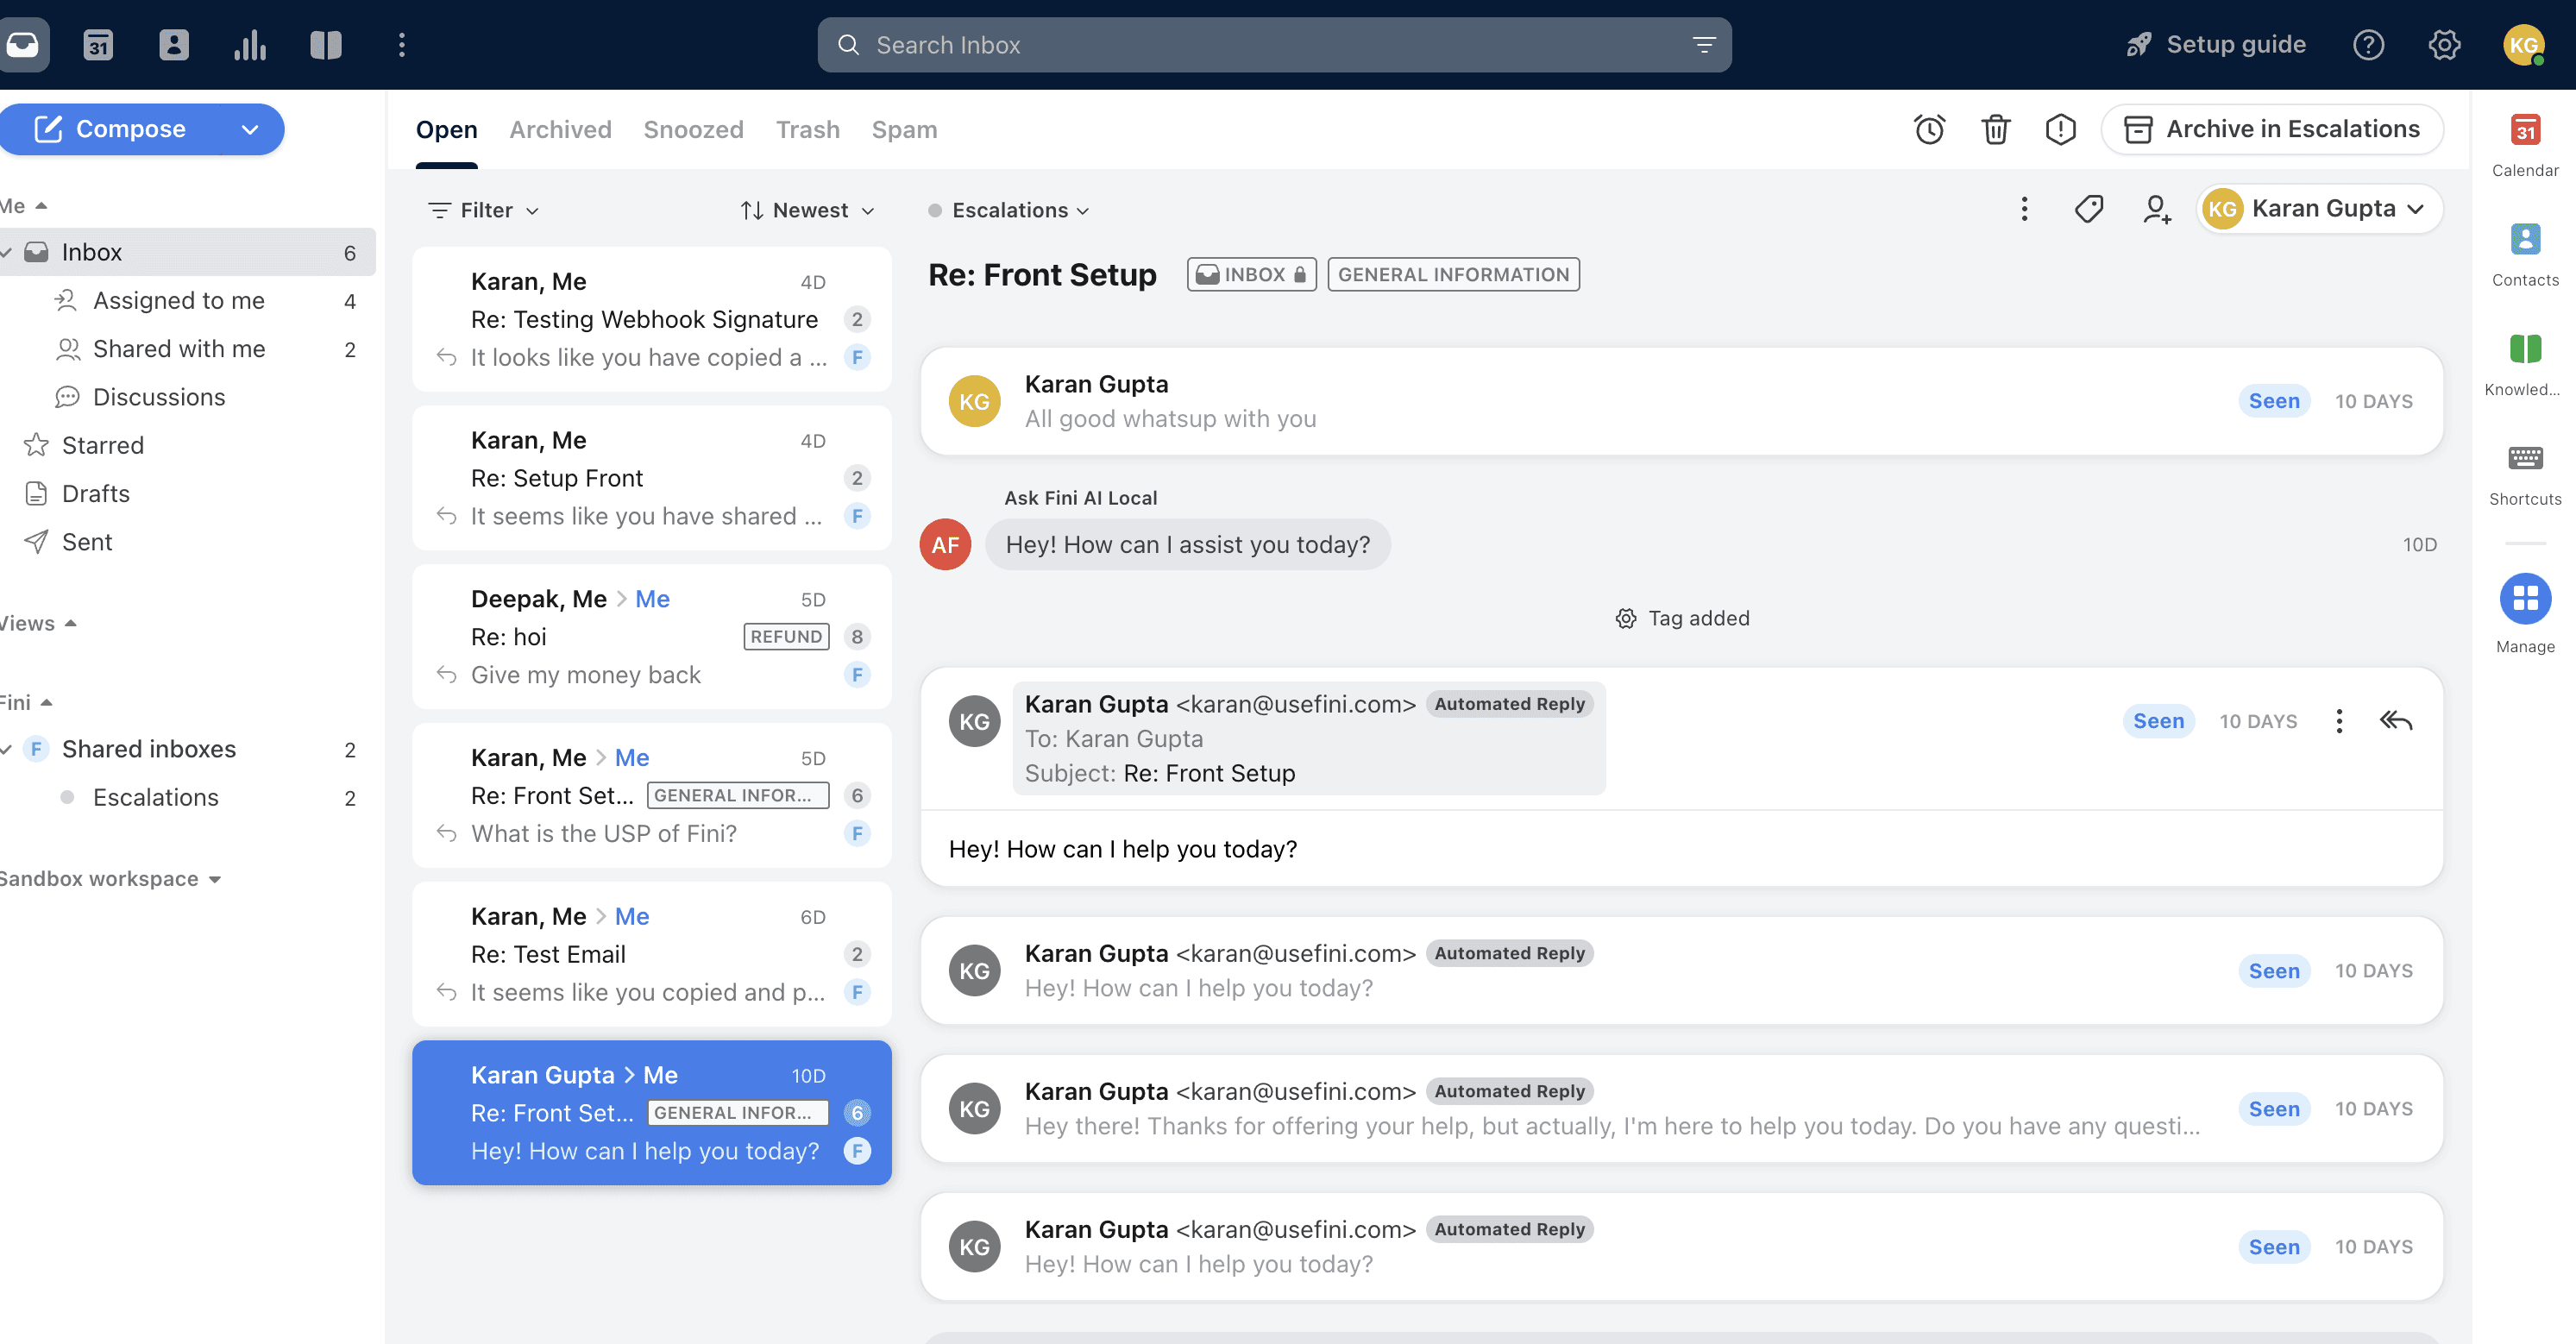Open conversation Re: hoi with refund tag
The width and height of the screenshot is (2576, 1344).
click(x=650, y=636)
